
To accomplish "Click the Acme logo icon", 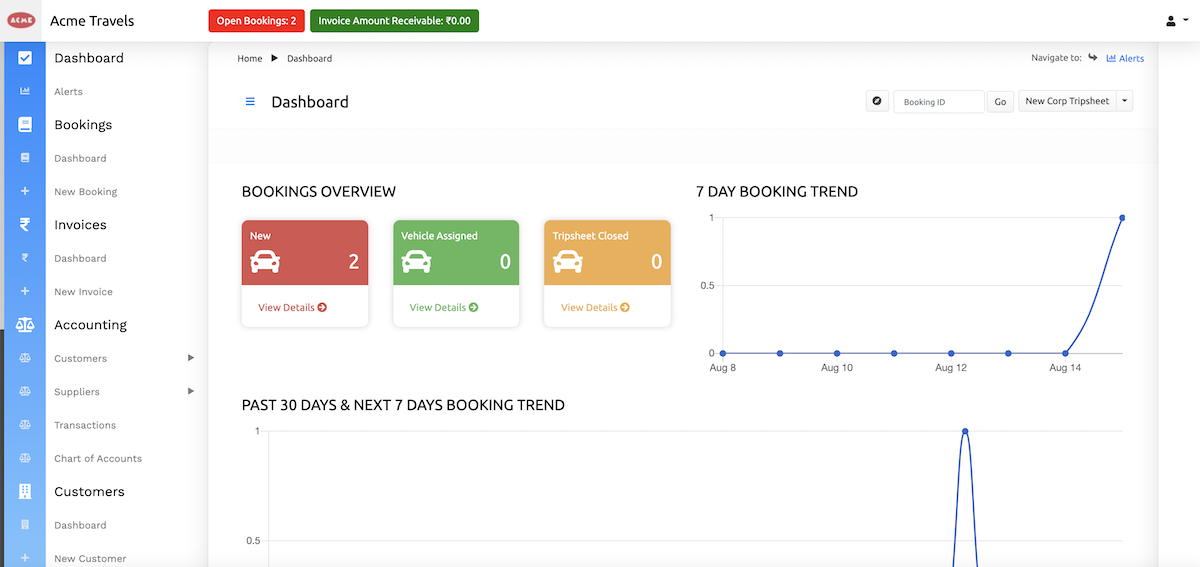I will click(x=22, y=20).
